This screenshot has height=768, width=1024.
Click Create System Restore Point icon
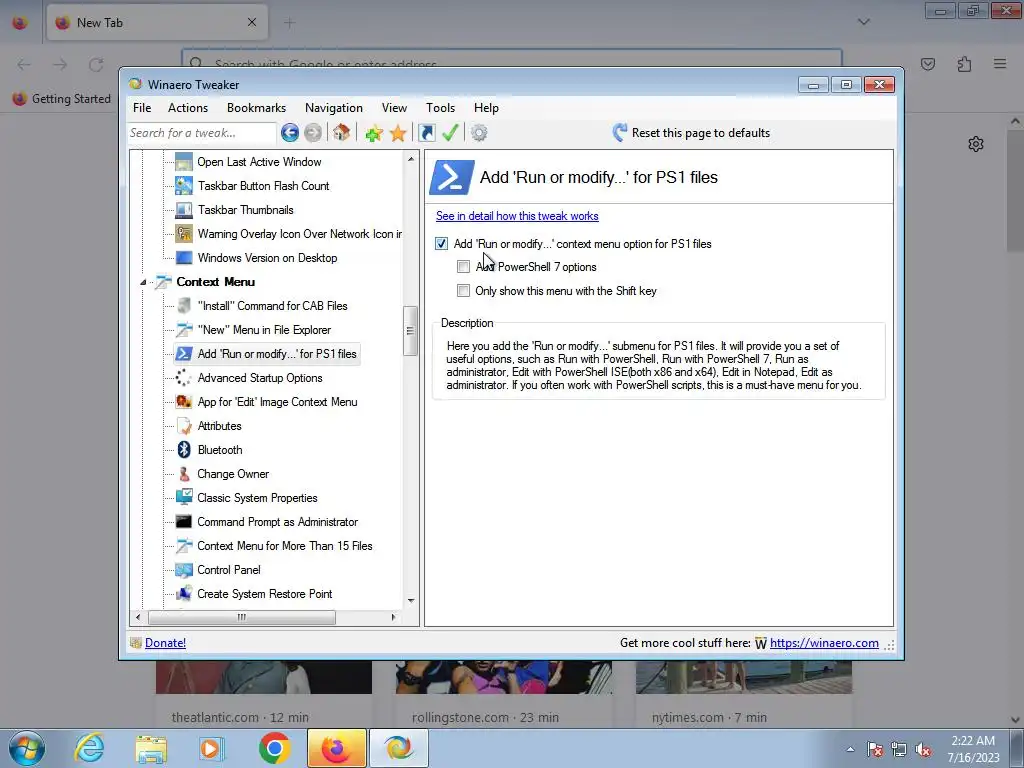click(184, 594)
